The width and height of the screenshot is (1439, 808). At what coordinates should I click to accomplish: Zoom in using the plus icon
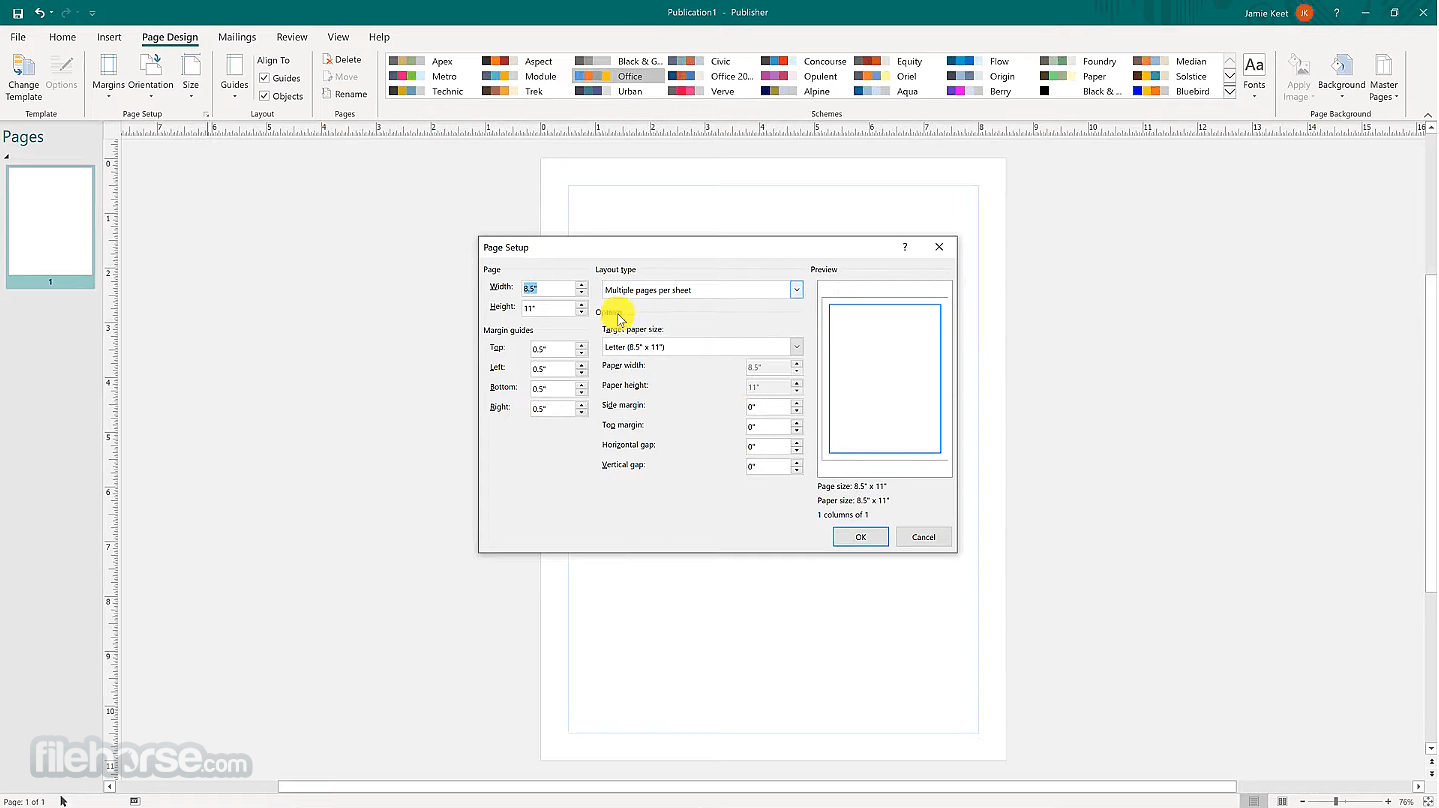click(x=1388, y=802)
